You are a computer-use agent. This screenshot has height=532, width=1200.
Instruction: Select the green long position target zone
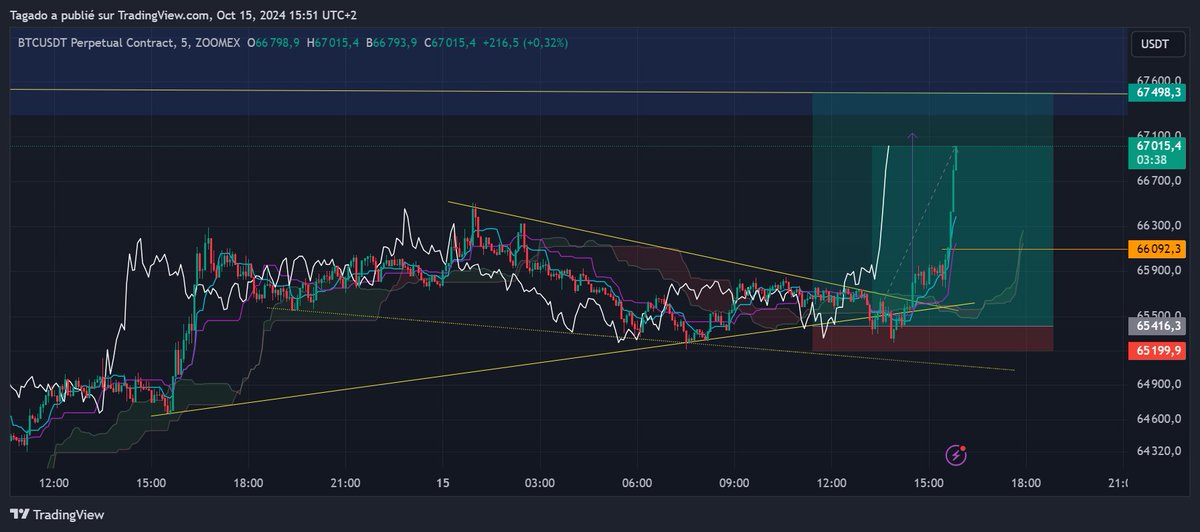tap(932, 209)
